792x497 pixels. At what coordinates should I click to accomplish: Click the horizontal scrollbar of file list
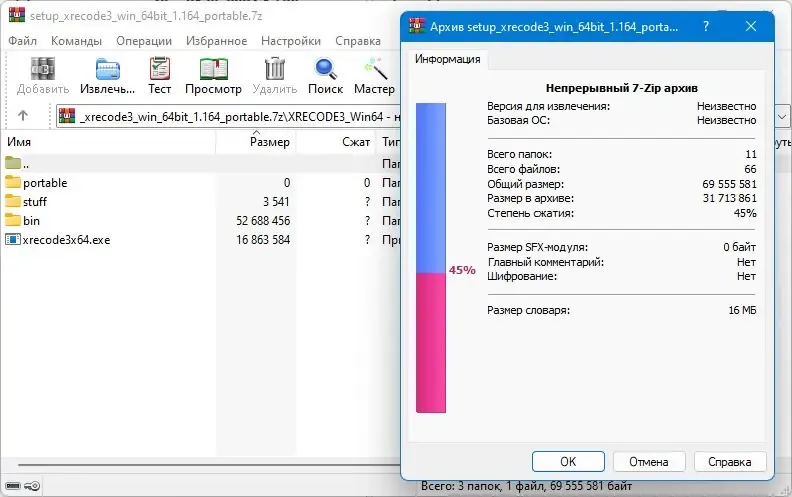pyautogui.click(x=209, y=465)
